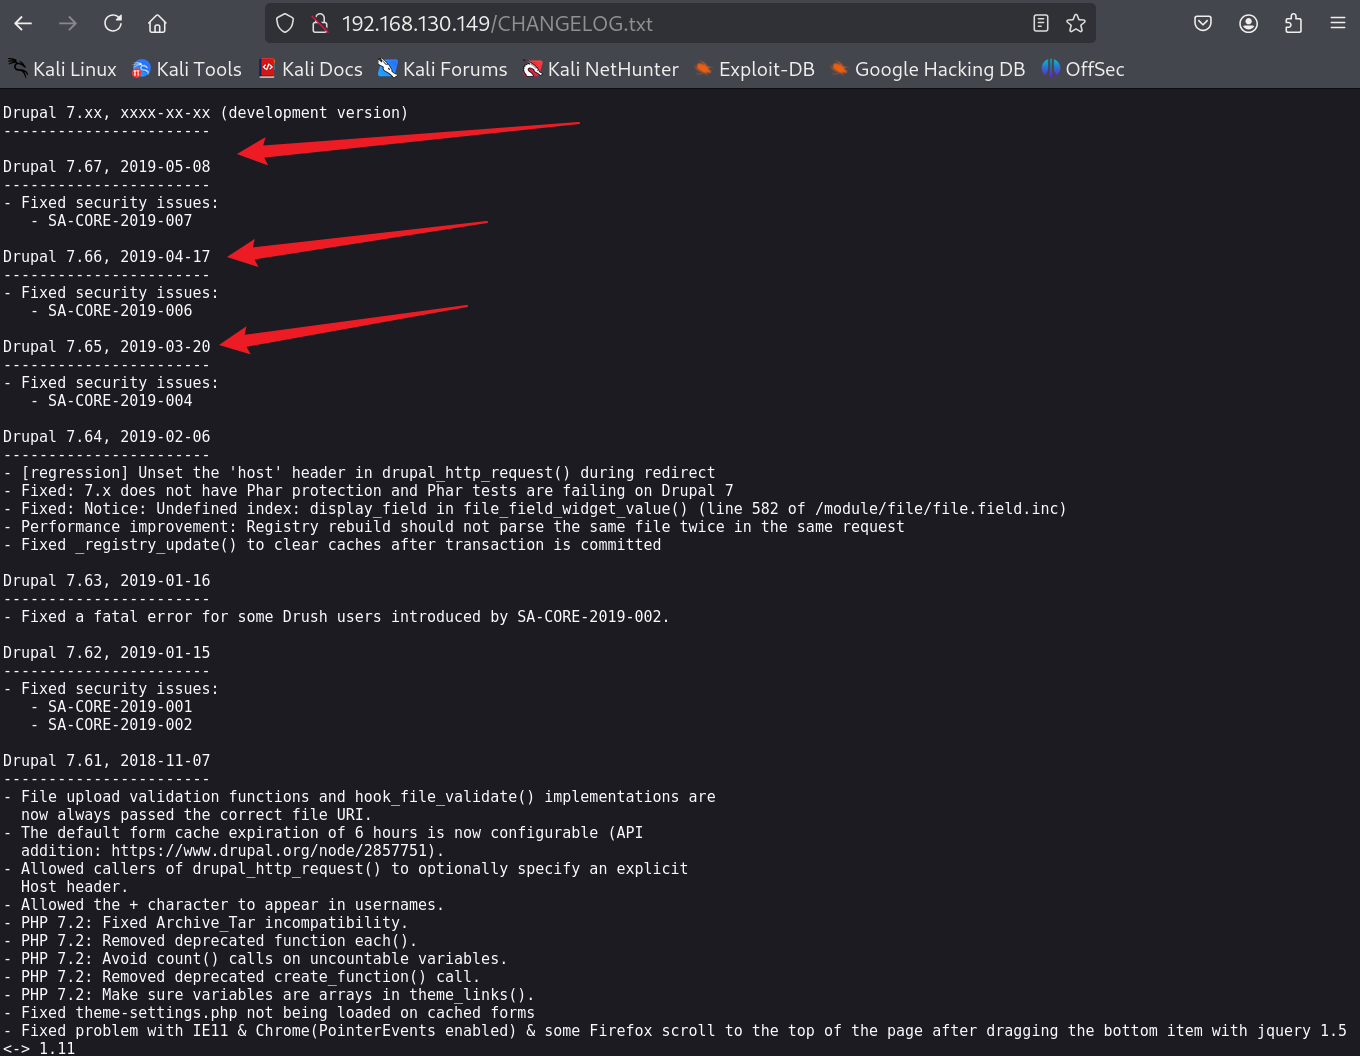Open the Extensions puzzle icon
Viewport: 1360px width, 1056px height.
1293,23
